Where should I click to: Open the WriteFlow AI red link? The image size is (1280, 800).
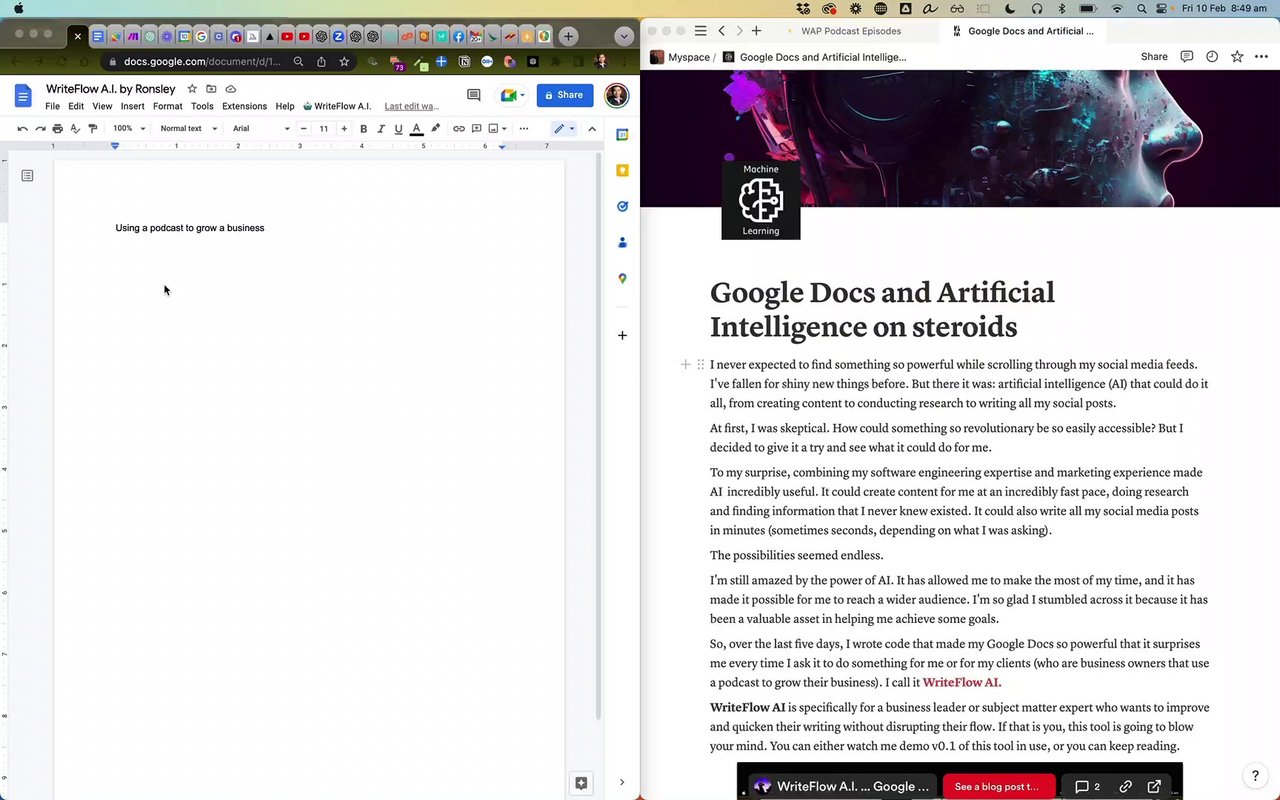click(962, 683)
